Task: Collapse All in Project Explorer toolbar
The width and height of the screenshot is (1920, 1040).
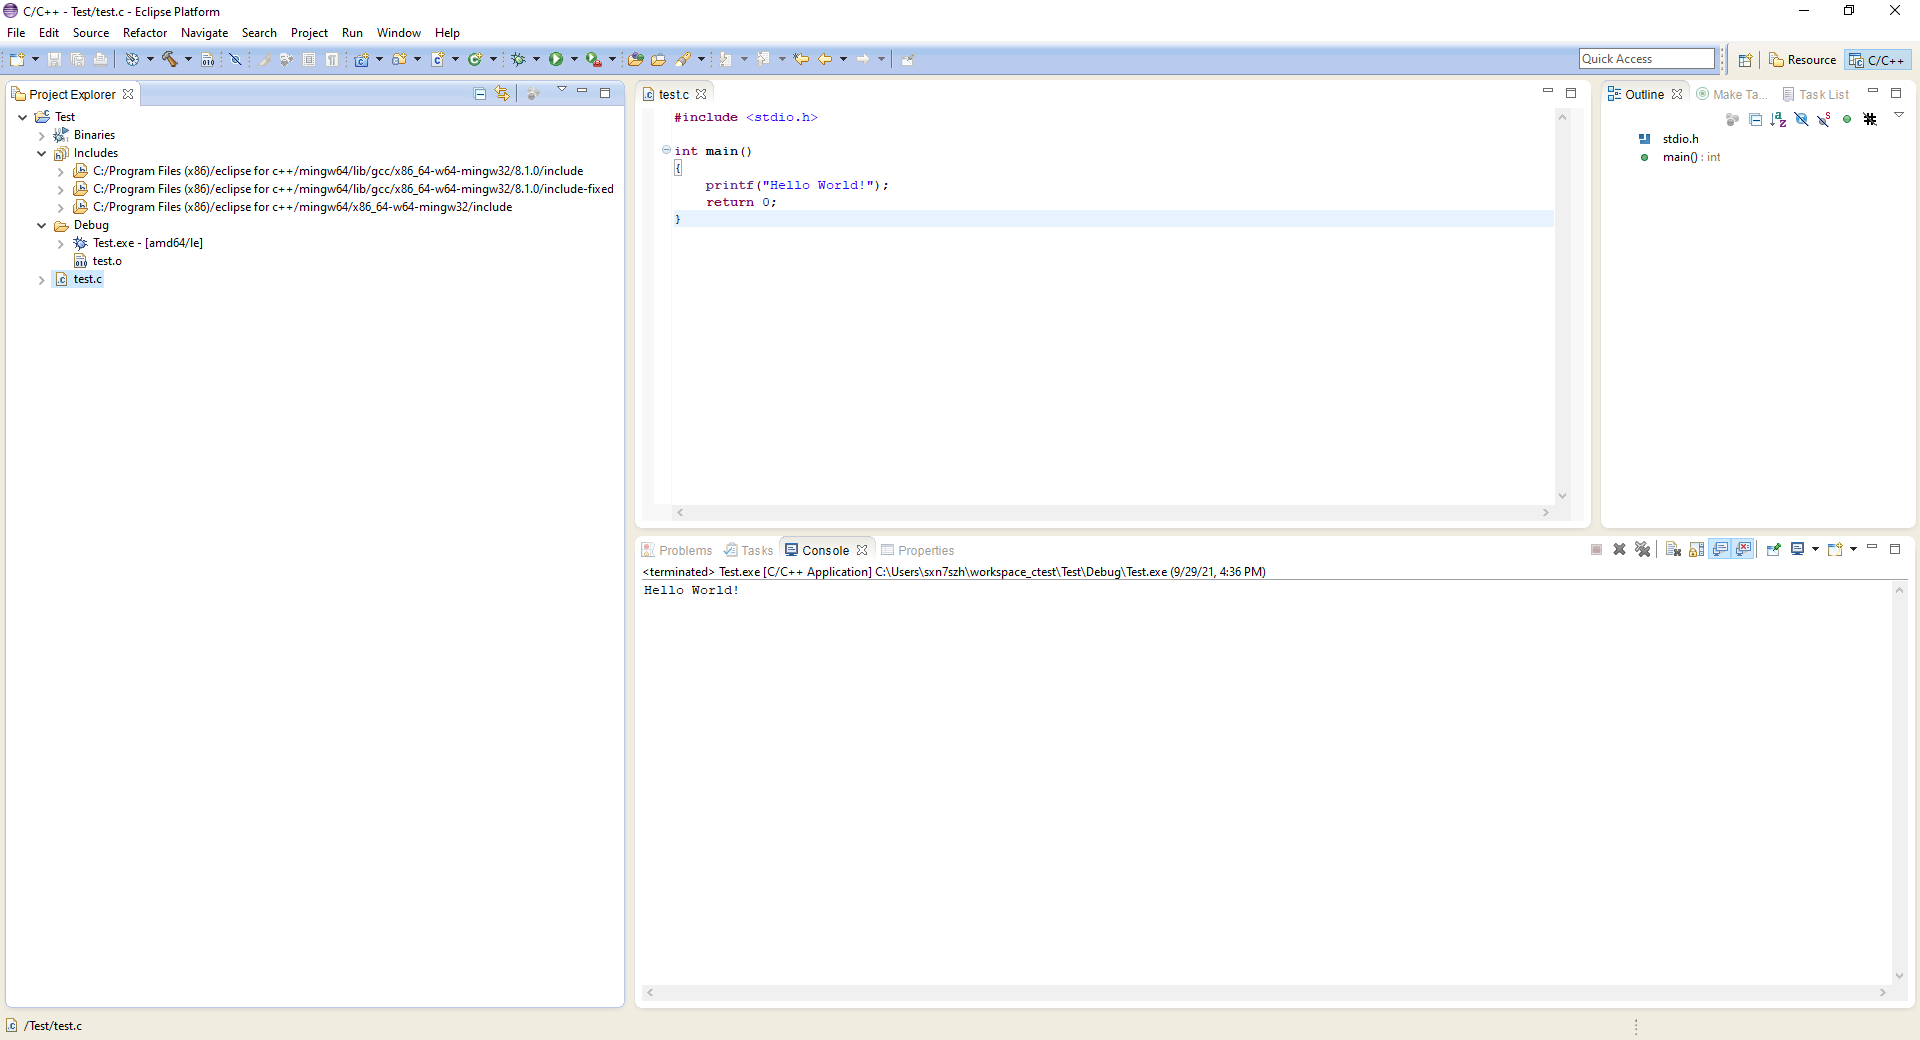Action: click(480, 94)
